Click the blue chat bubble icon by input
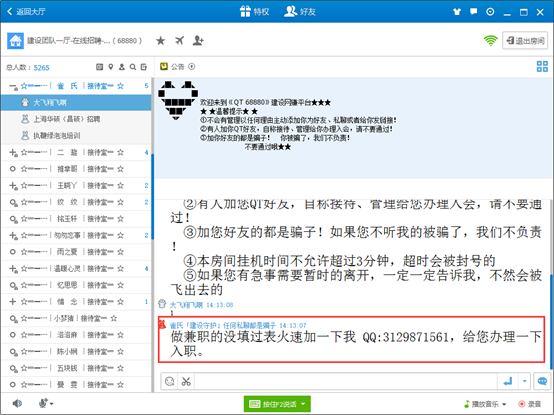This screenshot has height=415, width=554. coord(542,381)
